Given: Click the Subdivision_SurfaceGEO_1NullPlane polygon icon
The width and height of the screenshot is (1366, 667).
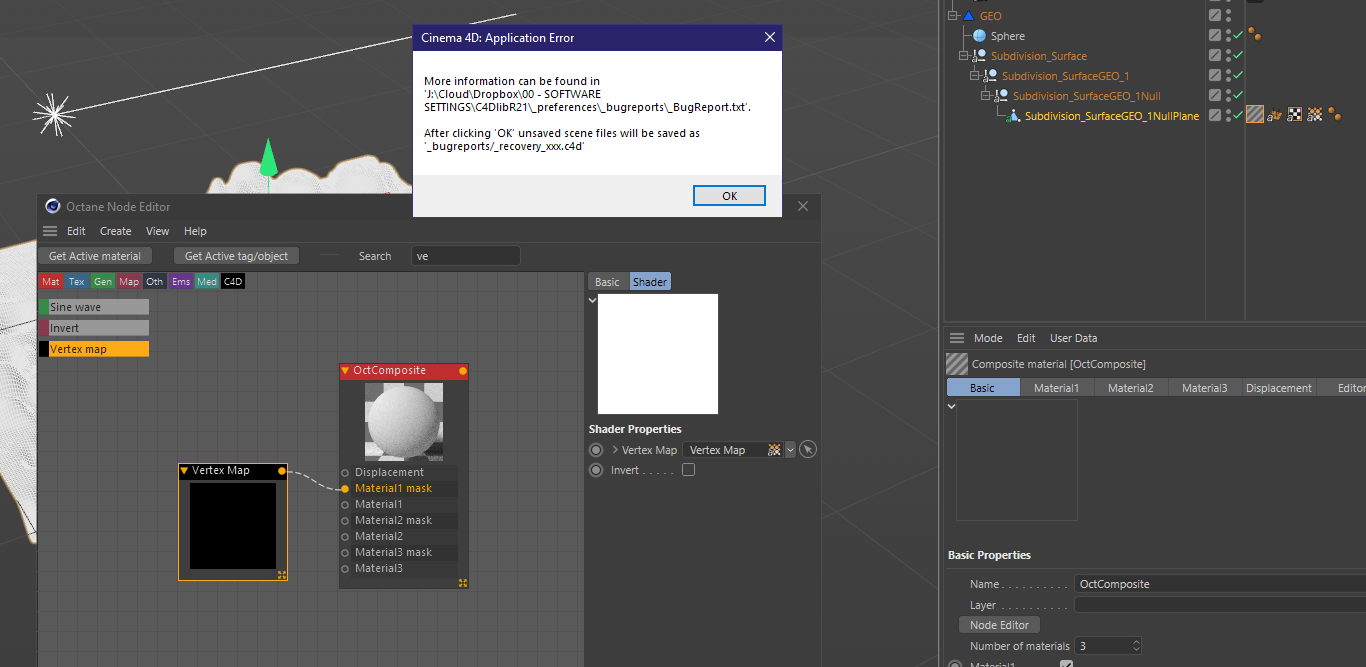Looking at the screenshot, I should (x=1014, y=116).
